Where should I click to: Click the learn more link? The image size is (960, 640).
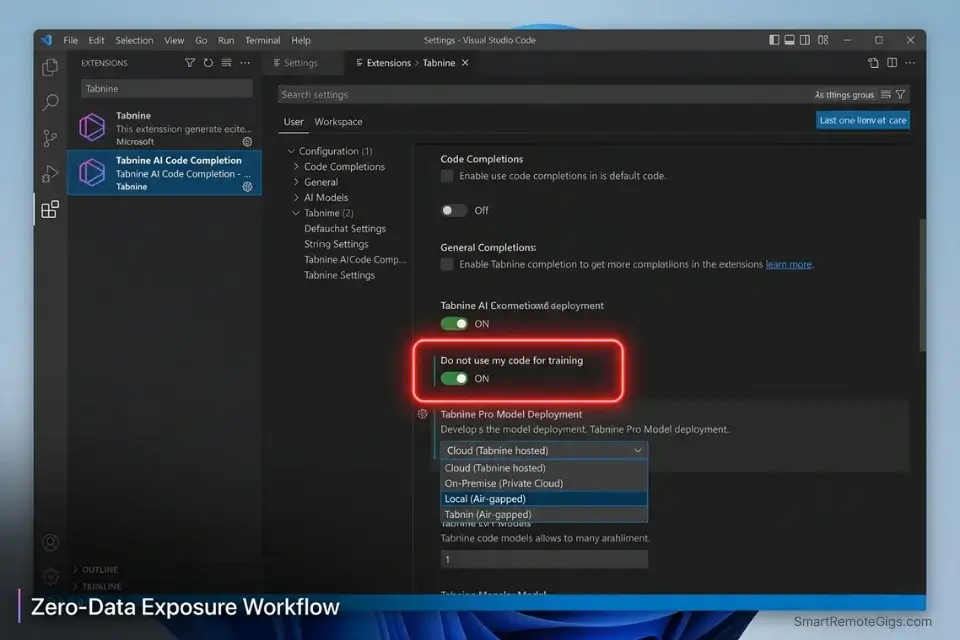tap(786, 264)
